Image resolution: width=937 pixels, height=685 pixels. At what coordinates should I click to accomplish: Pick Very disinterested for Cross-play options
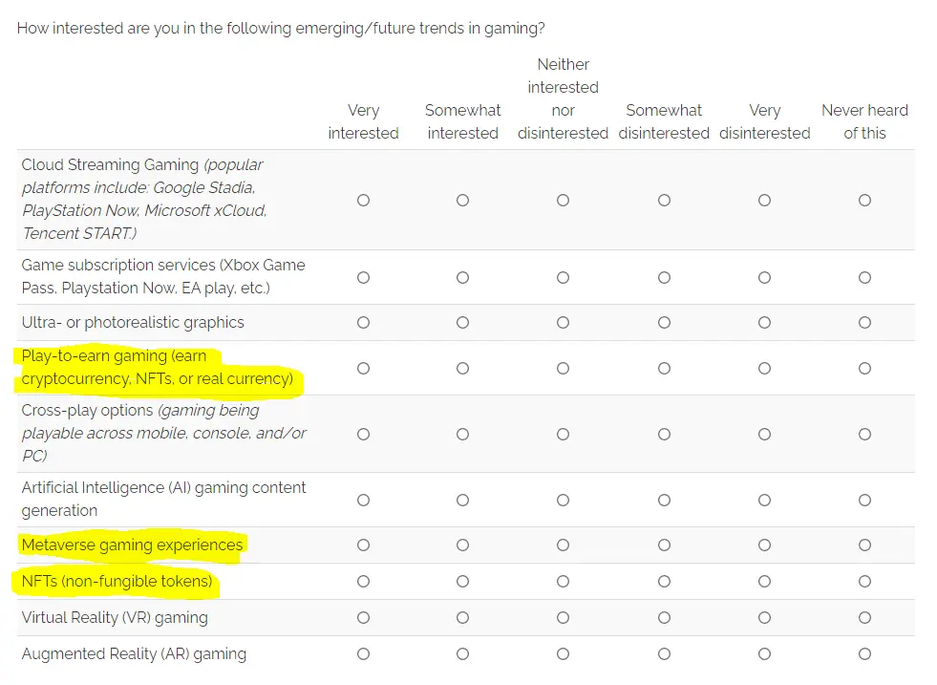[764, 434]
